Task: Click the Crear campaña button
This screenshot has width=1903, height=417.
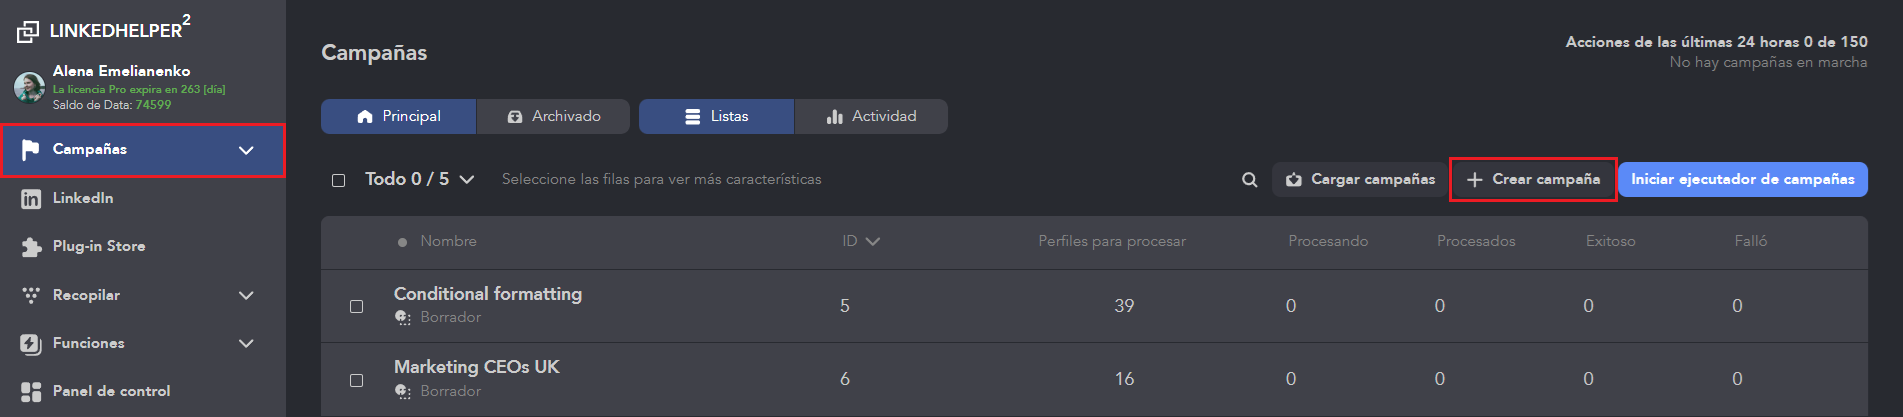Action: 1533,179
